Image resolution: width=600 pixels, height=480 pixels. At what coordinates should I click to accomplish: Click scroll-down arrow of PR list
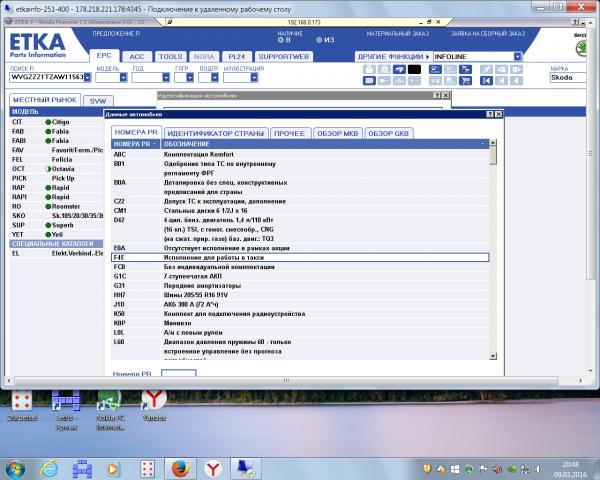pyautogui.click(x=493, y=356)
